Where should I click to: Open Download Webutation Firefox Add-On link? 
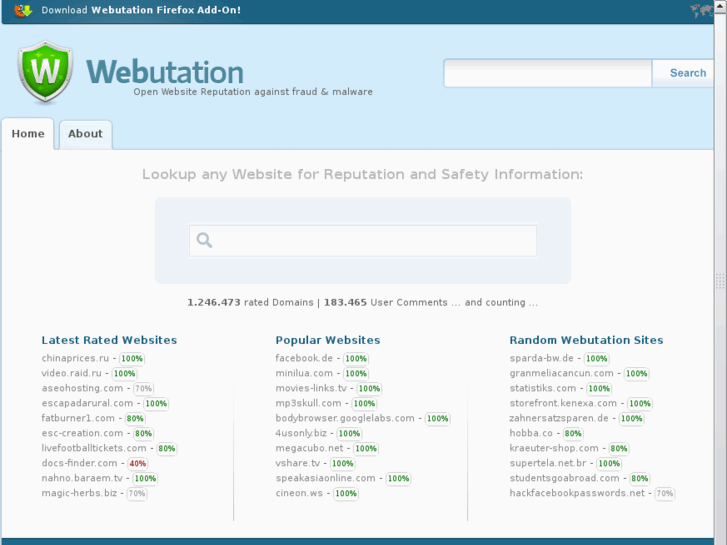141,10
